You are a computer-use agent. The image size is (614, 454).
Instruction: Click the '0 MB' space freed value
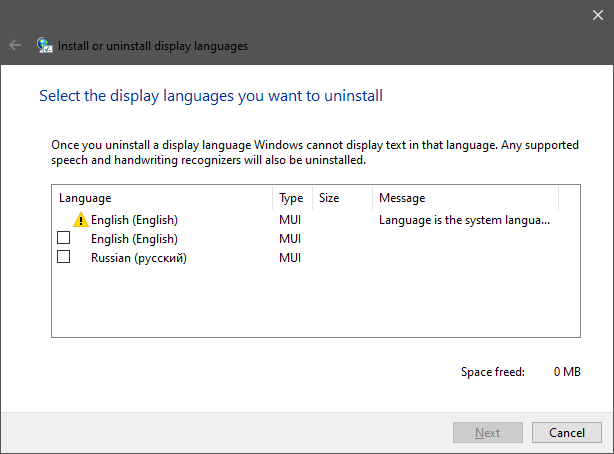[567, 371]
